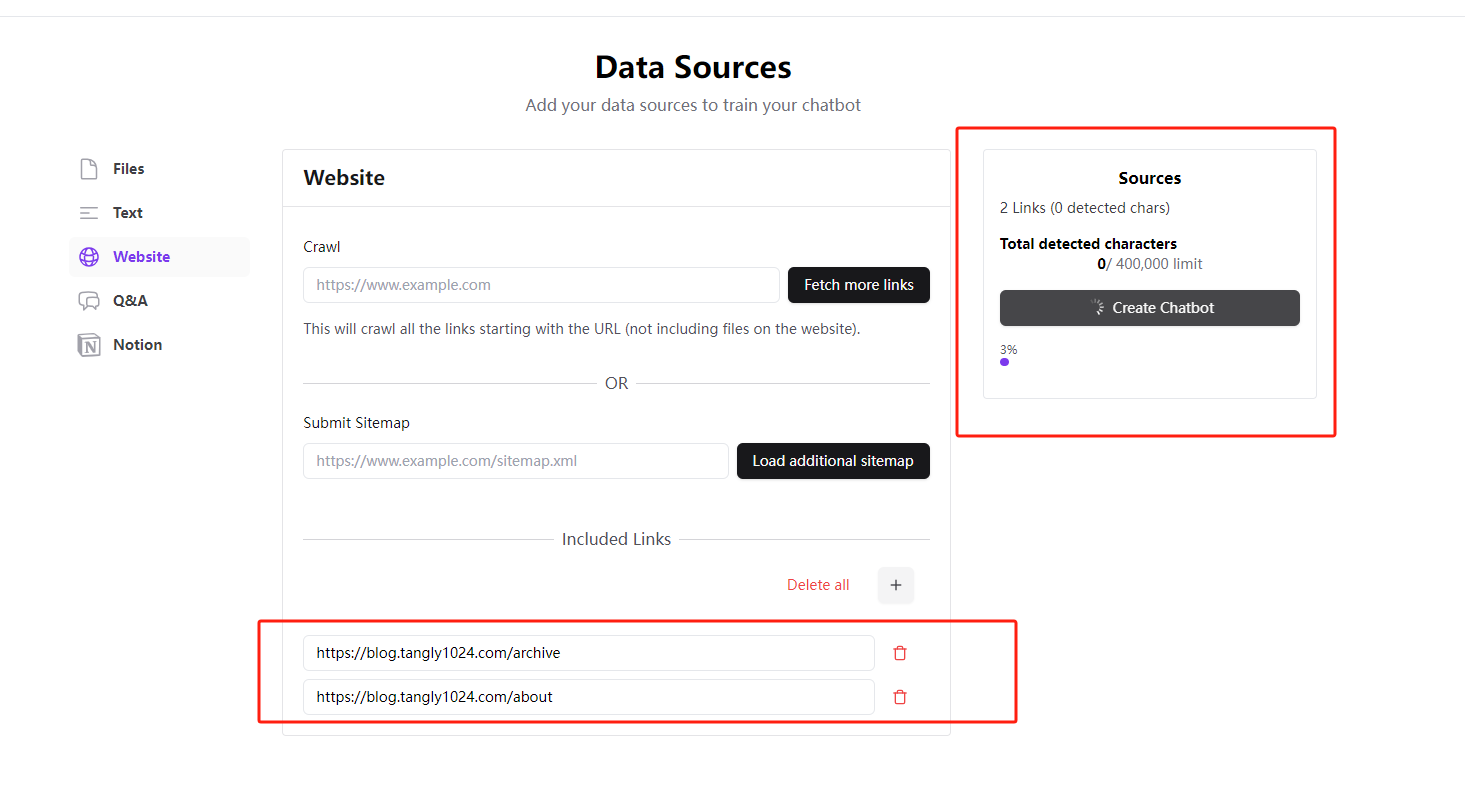
Task: Click the Text lines icon in sidebar
Action: tap(89, 213)
